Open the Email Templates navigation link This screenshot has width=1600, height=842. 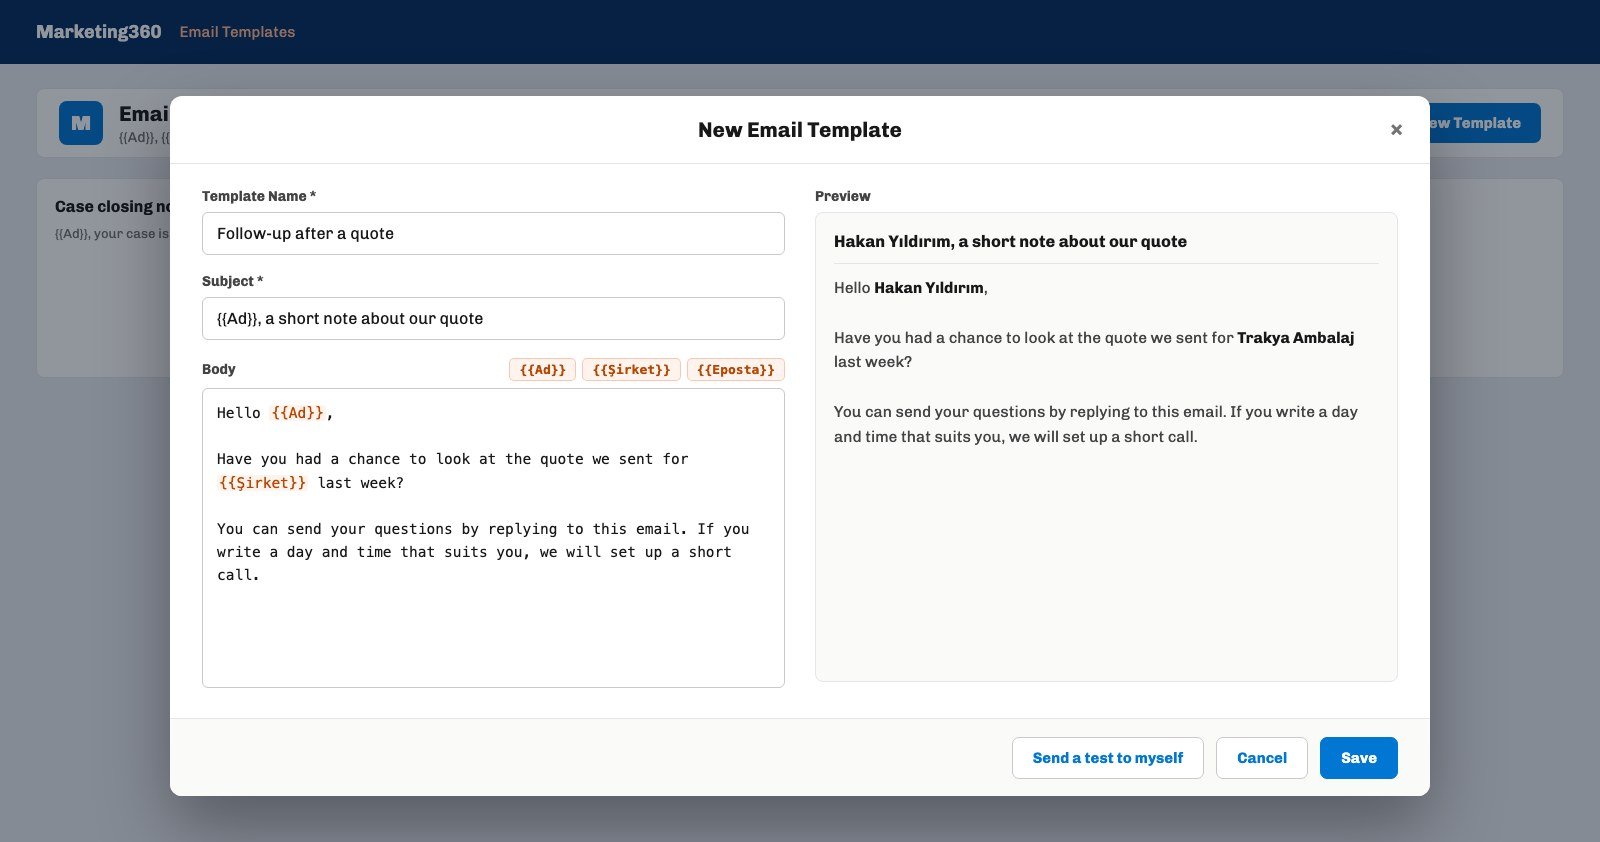[x=237, y=32]
